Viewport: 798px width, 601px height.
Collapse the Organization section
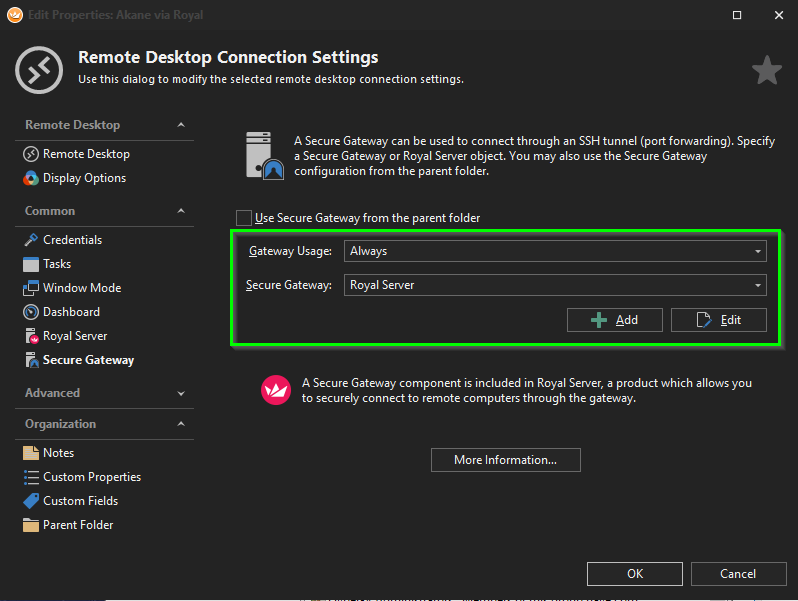click(181, 424)
